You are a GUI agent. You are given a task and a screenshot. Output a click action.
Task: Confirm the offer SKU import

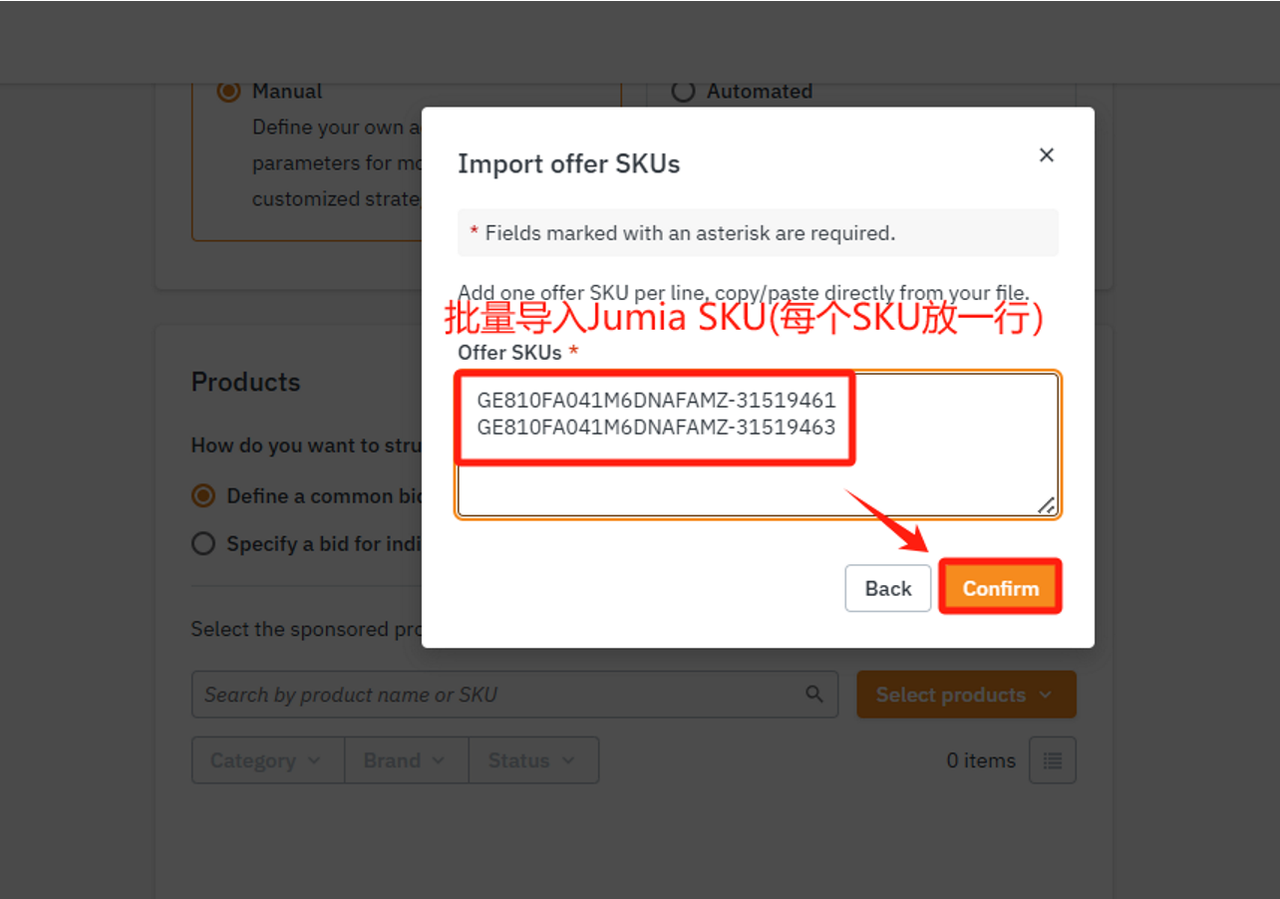(1000, 588)
